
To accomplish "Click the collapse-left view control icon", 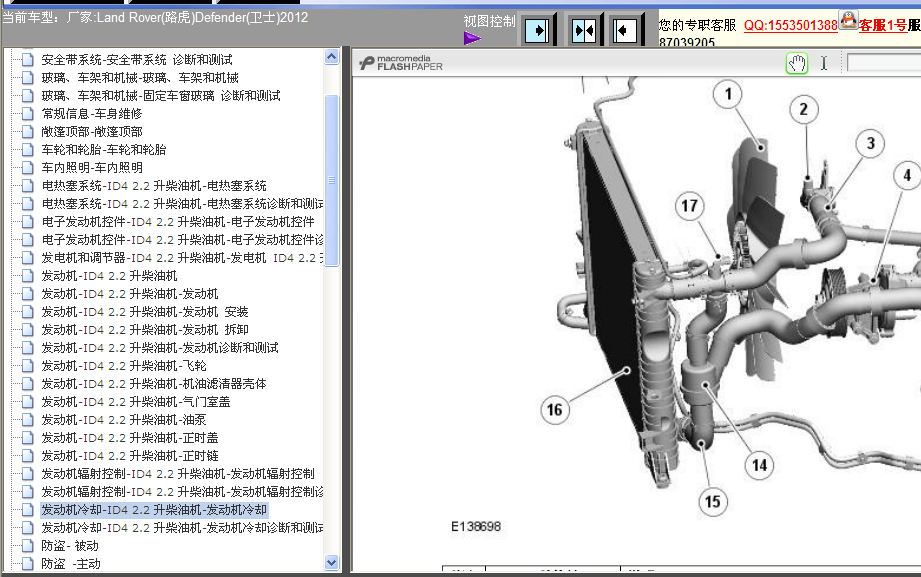I will coord(624,30).
